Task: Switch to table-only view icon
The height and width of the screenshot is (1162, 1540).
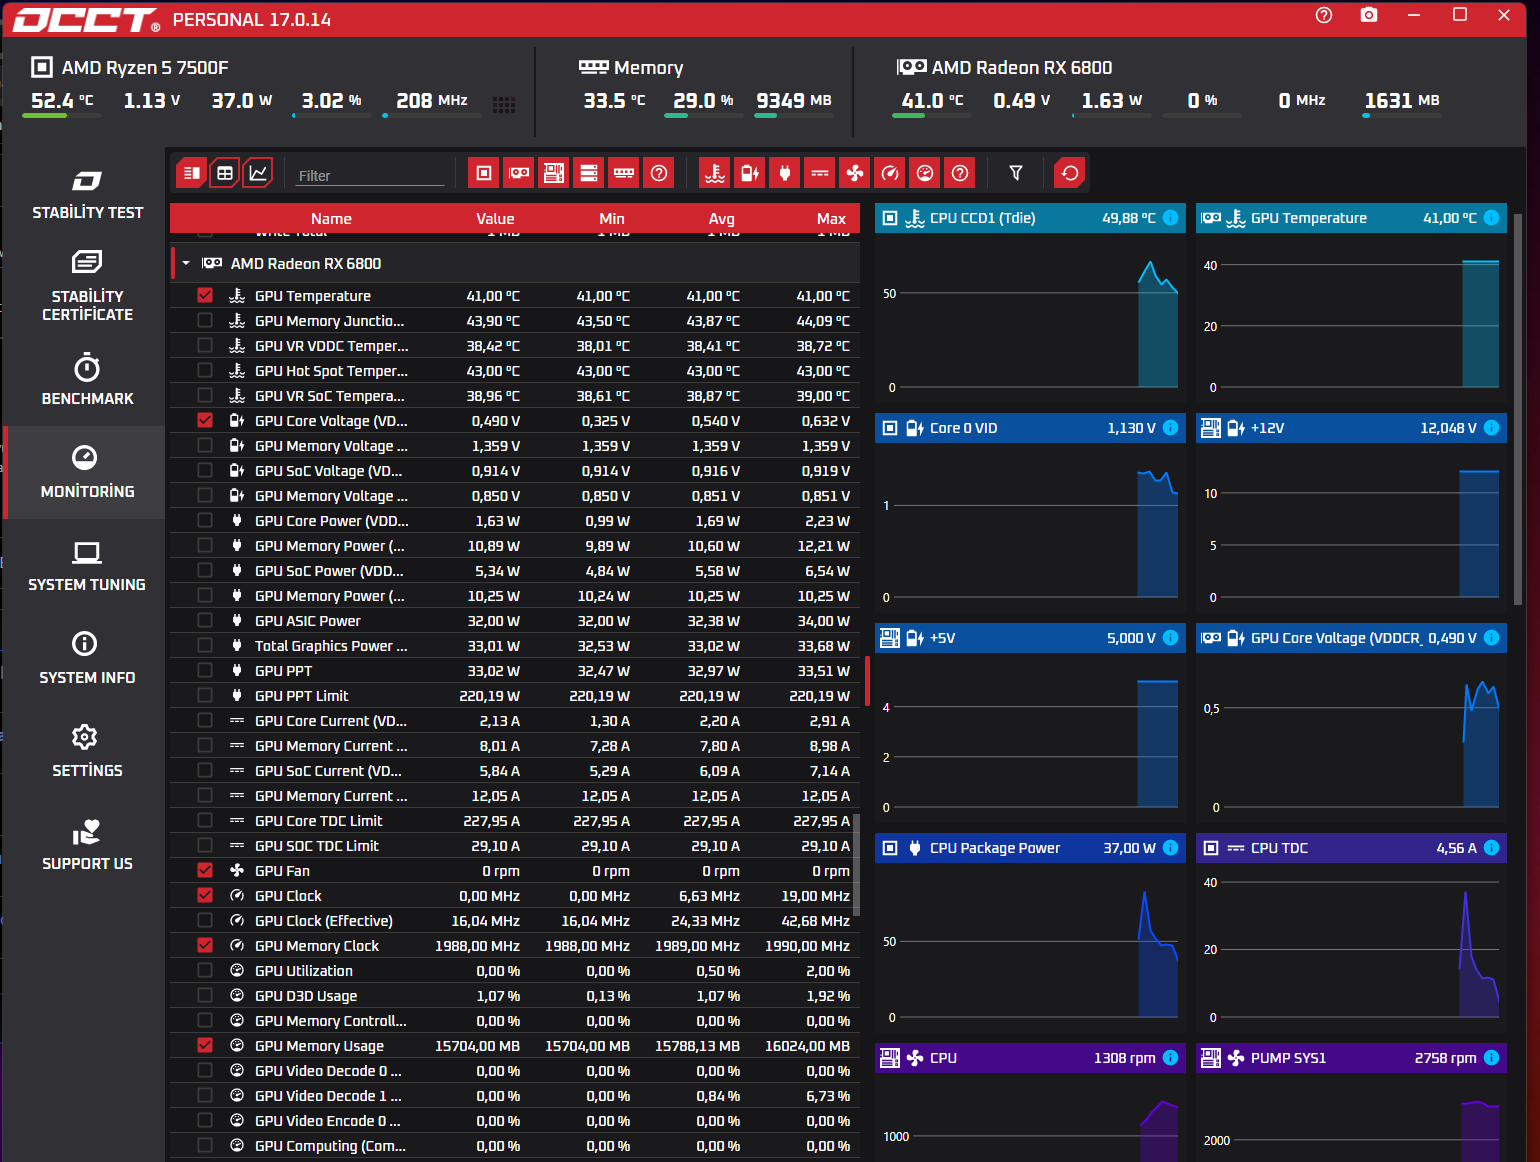Action: tap(225, 173)
